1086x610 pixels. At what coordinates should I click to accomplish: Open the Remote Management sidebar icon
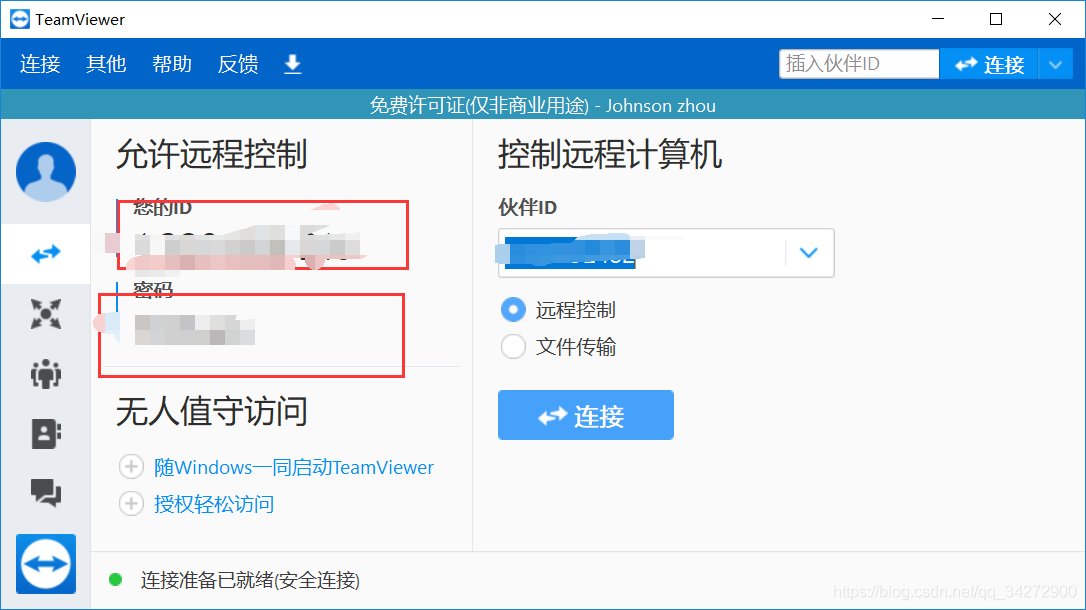point(46,314)
